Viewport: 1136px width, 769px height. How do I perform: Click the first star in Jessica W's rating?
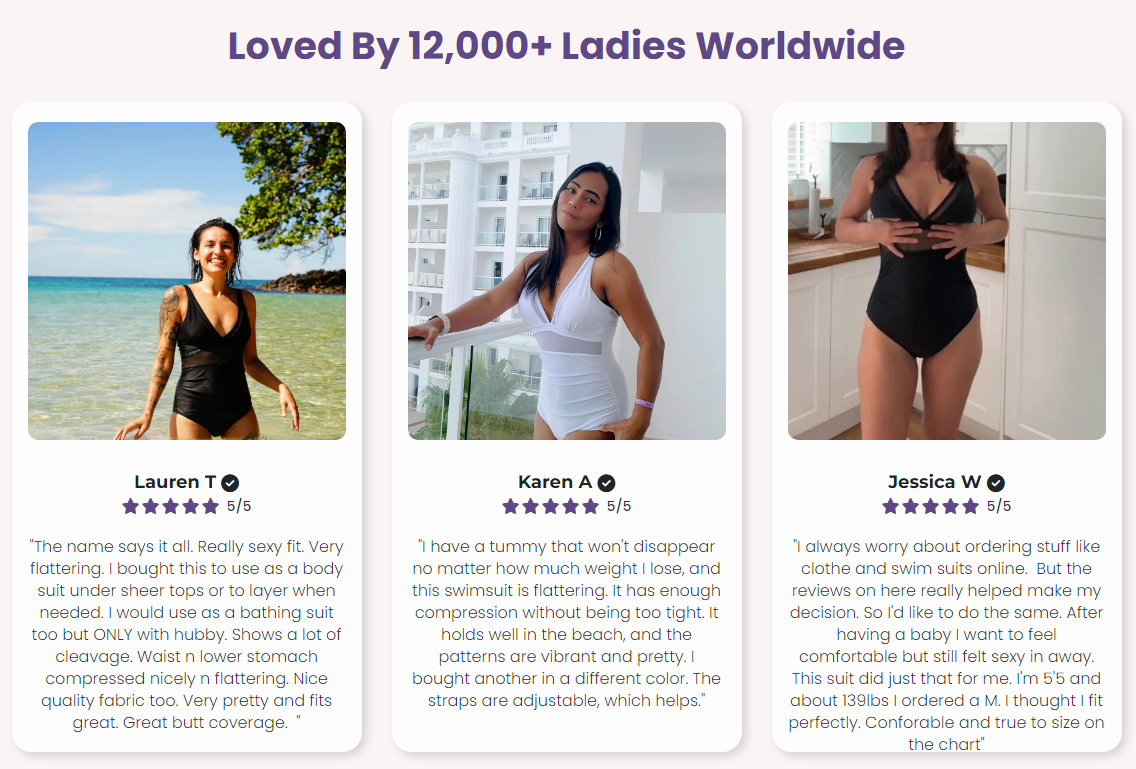point(890,506)
